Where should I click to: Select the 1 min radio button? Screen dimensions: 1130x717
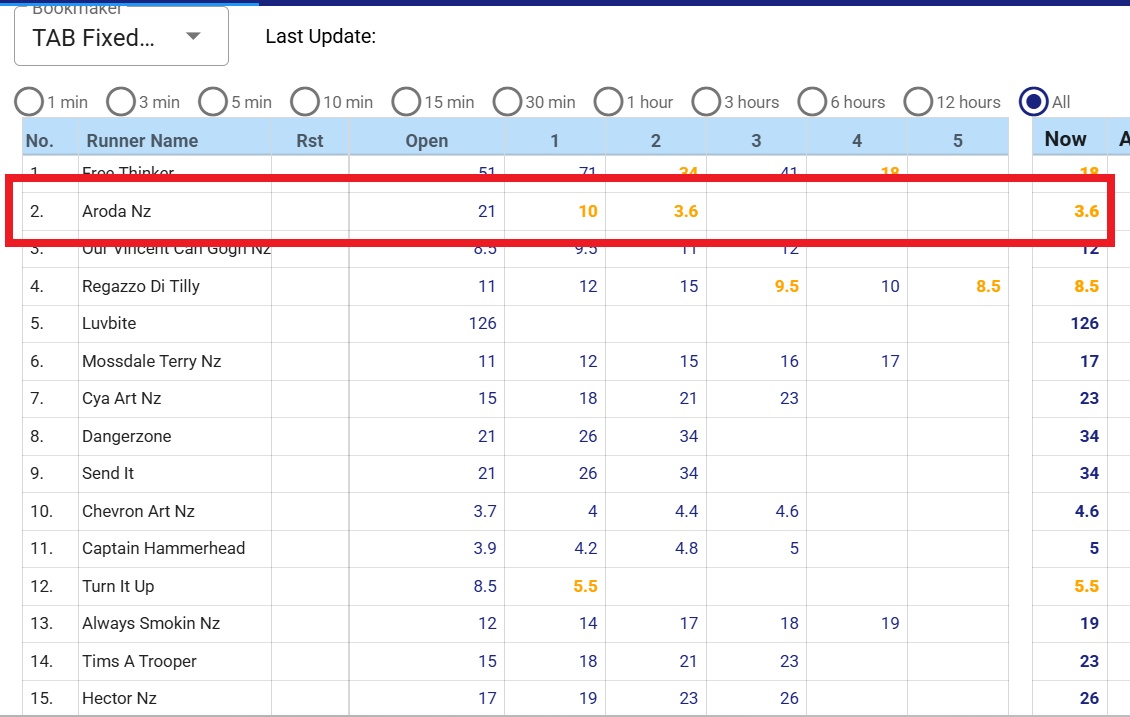[30, 102]
